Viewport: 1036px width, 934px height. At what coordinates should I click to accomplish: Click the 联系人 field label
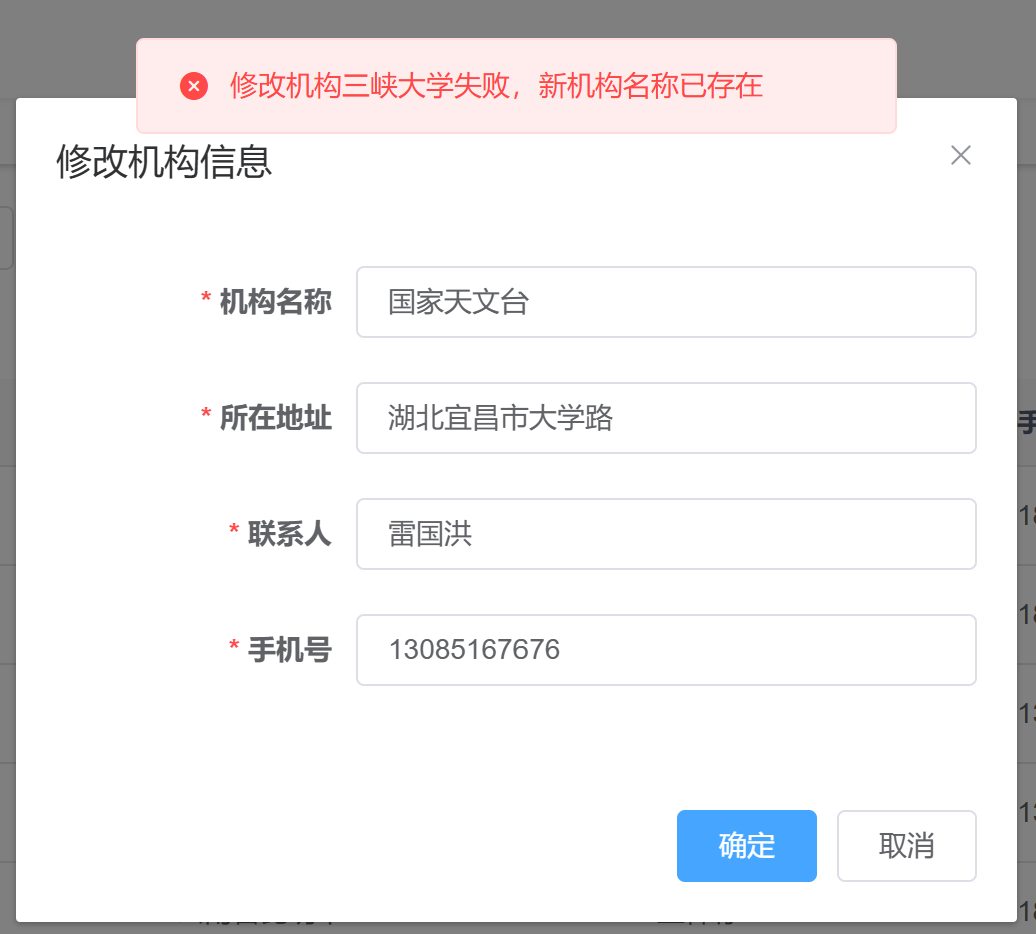pos(289,534)
